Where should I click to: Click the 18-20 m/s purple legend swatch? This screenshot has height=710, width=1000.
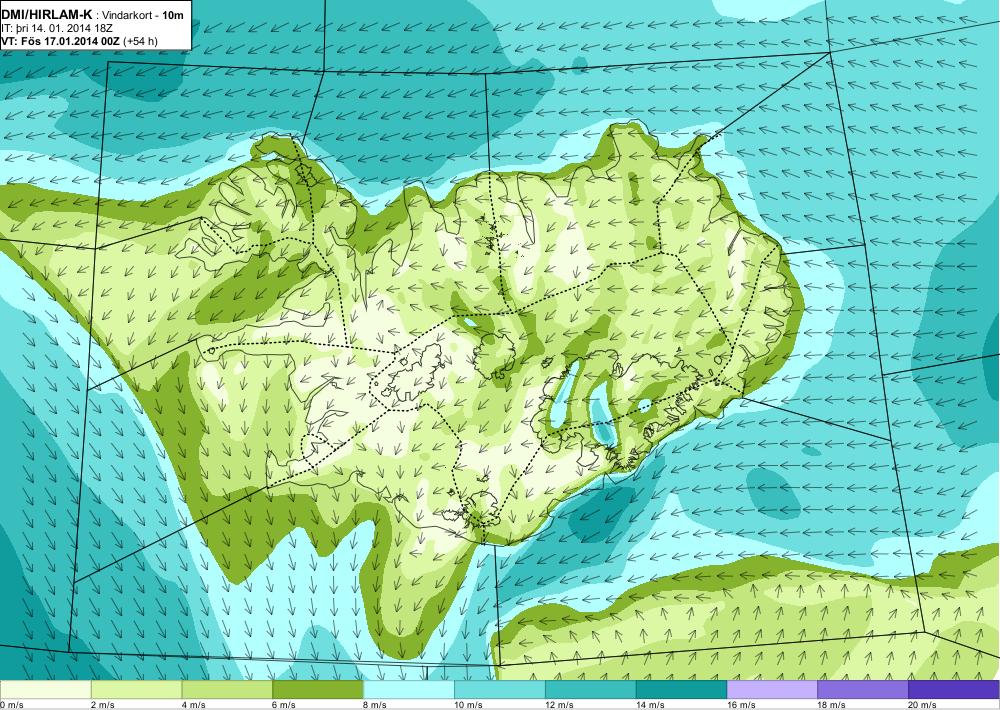pyautogui.click(x=863, y=690)
